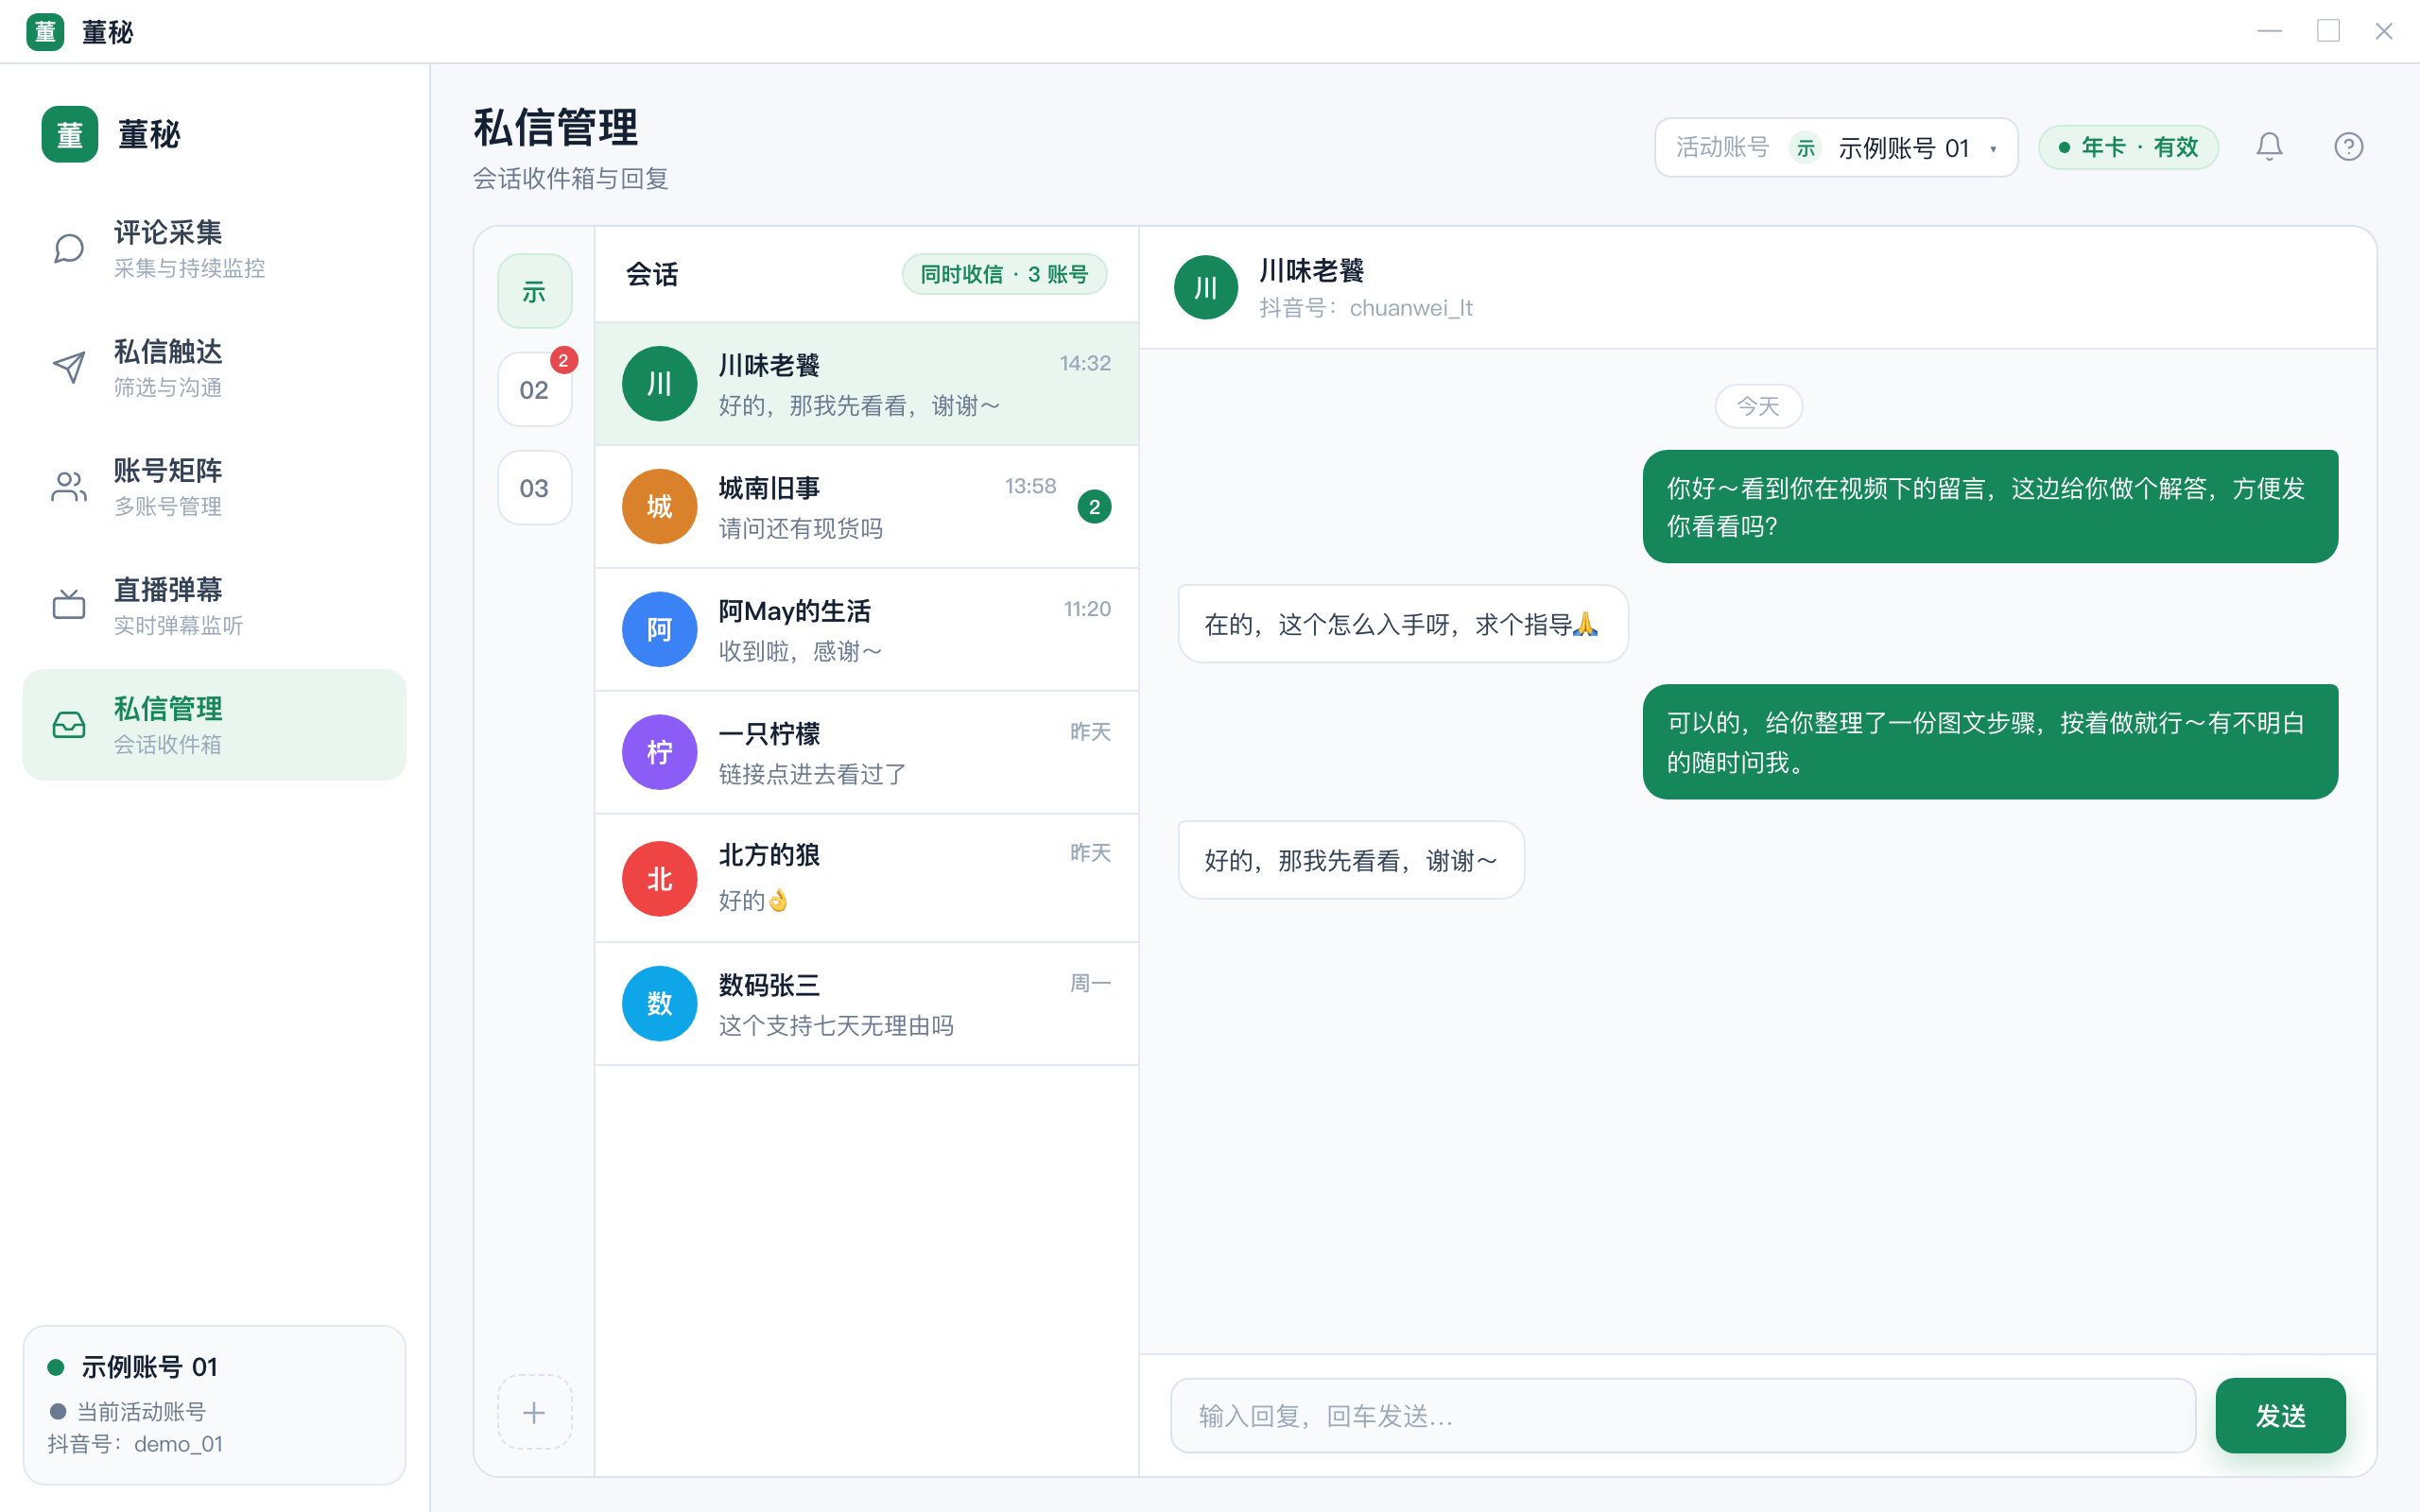Click the 年卡 · 有效 status badge
2420x1512 pixels.
coord(2128,147)
